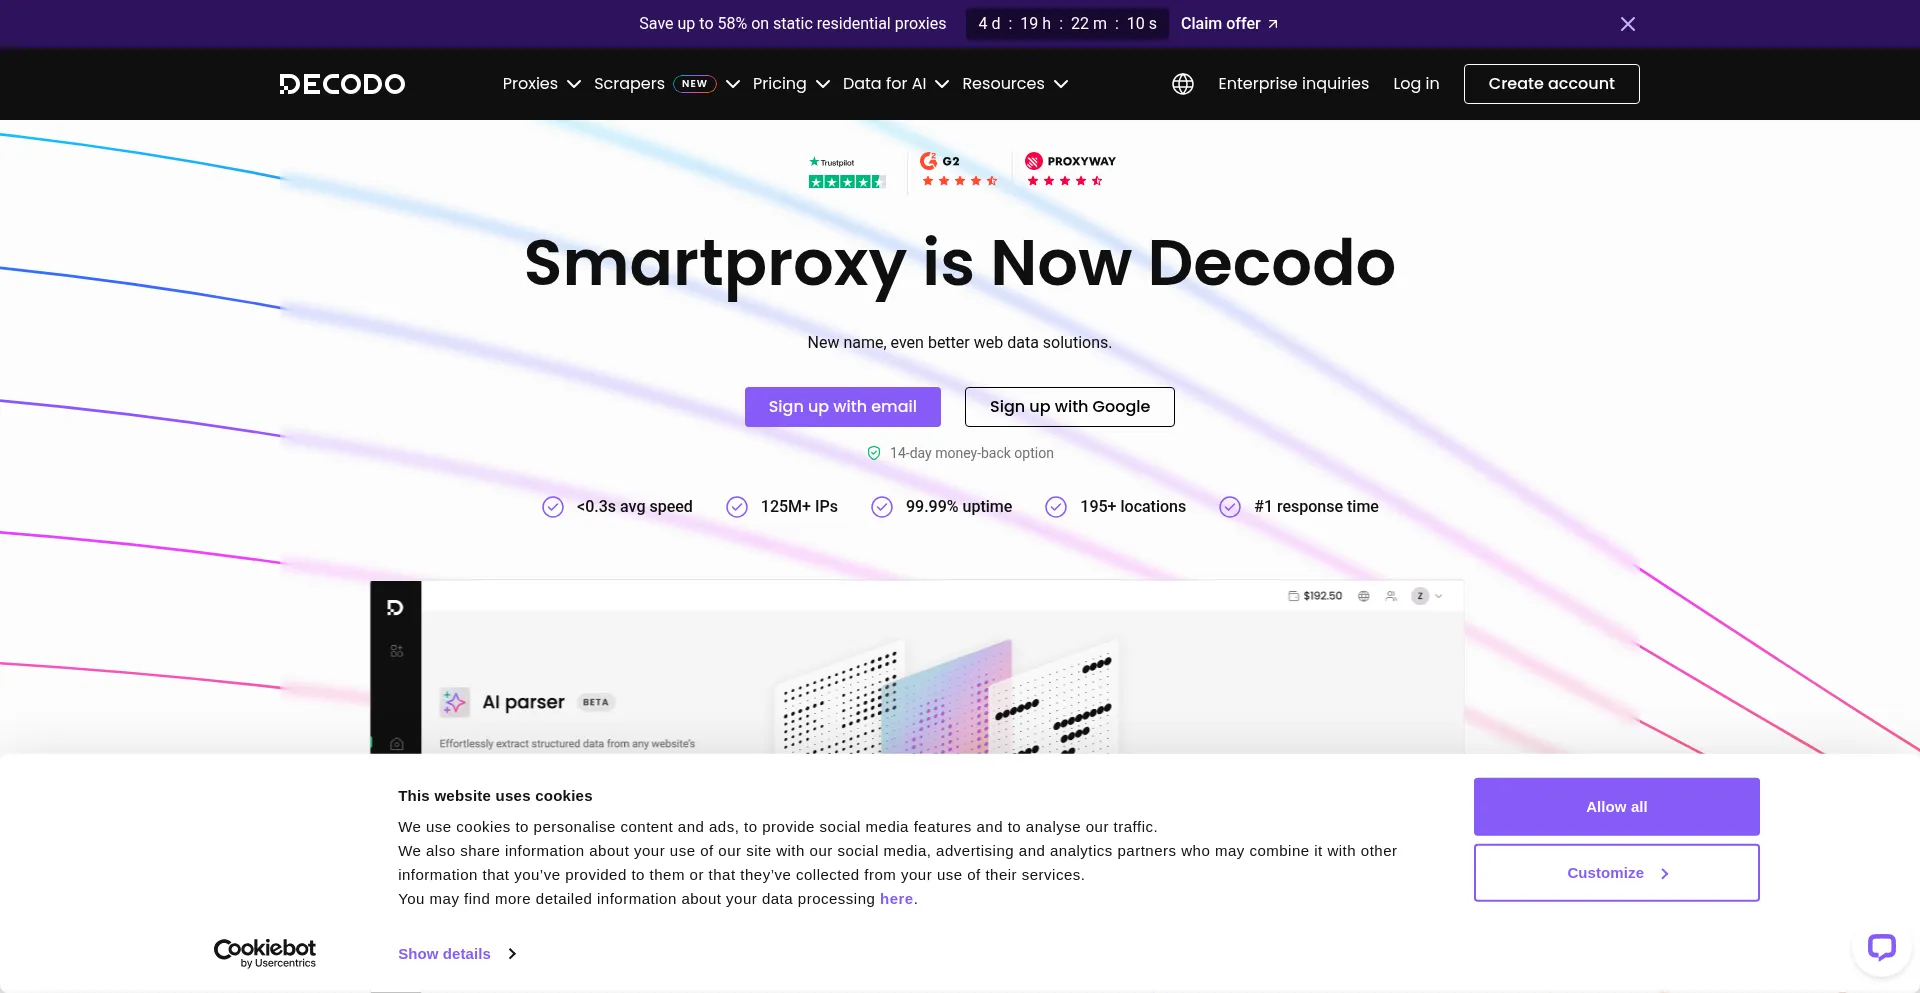Click the G2 star rating badge
Image resolution: width=1920 pixels, height=993 pixels.
click(x=958, y=171)
